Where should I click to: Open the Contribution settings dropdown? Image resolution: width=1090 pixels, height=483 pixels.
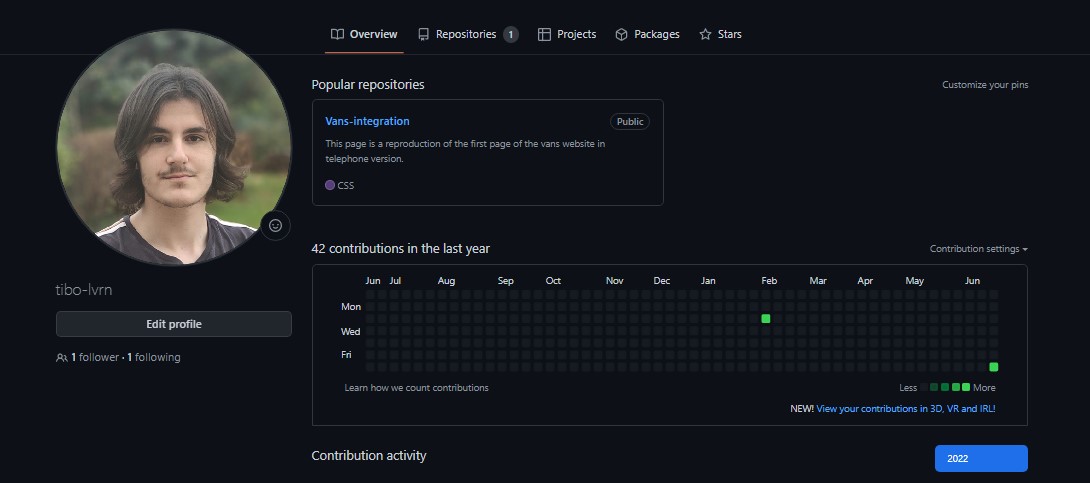click(978, 249)
